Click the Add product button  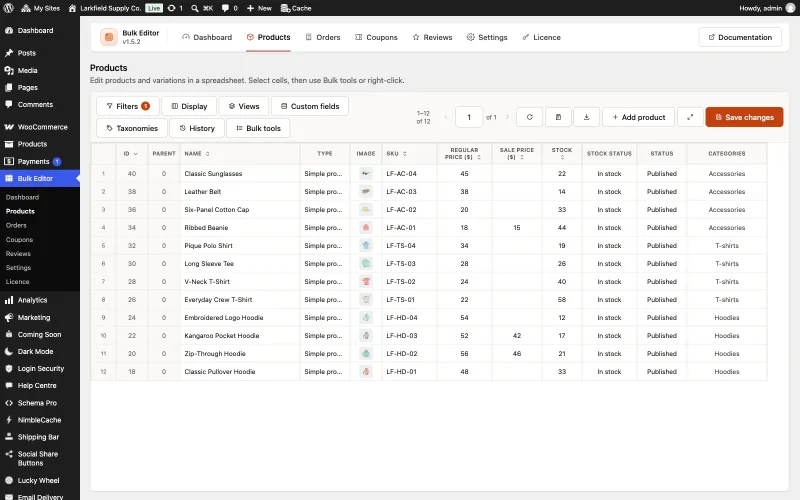pos(638,117)
